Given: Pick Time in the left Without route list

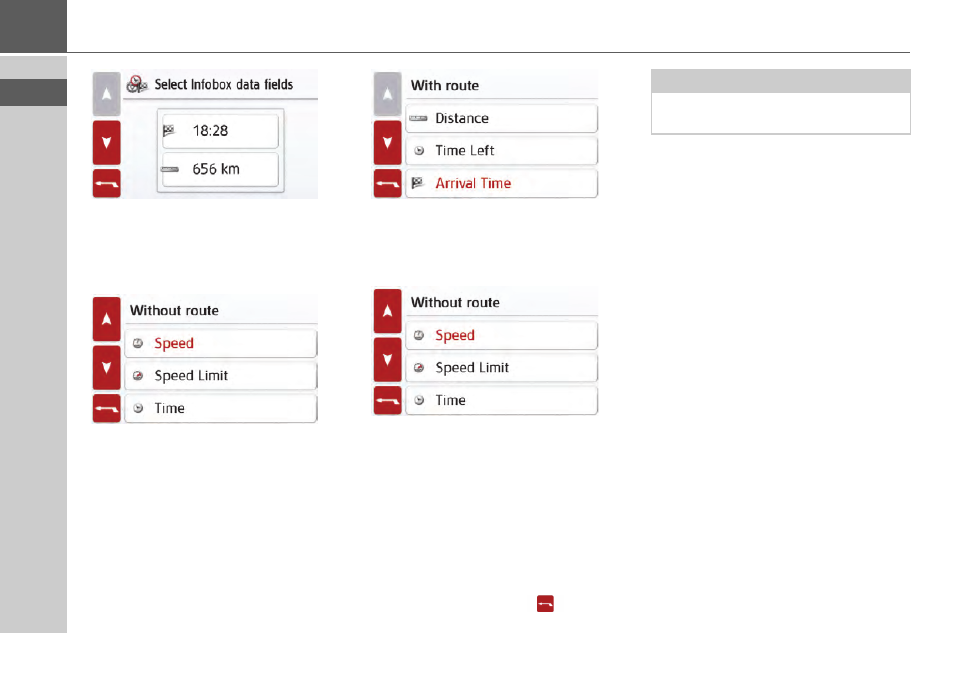Looking at the screenshot, I should point(220,409).
